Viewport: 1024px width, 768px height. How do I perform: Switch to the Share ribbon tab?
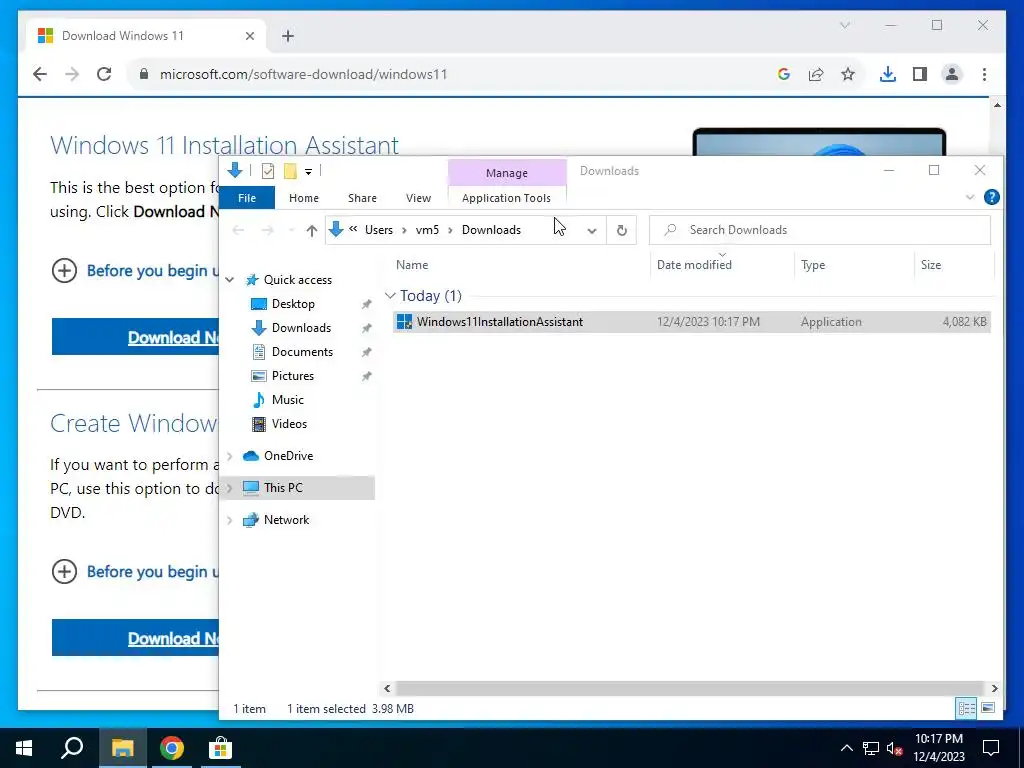click(x=362, y=198)
